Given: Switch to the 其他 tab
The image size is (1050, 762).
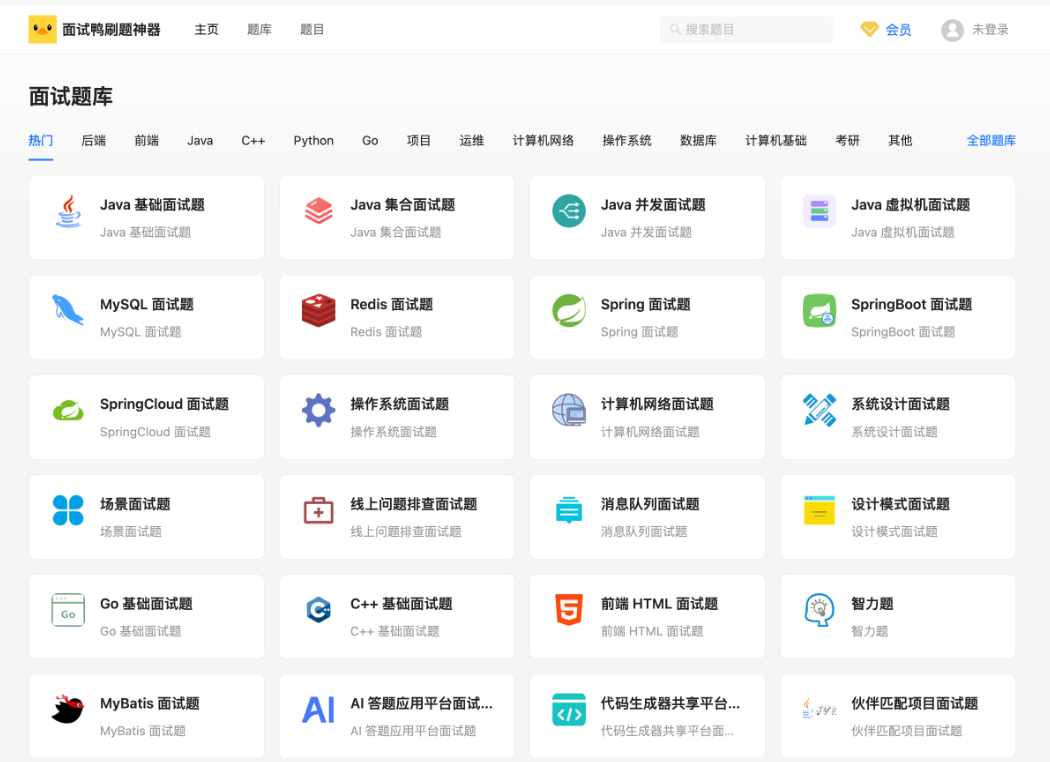Looking at the screenshot, I should pyautogui.click(x=900, y=141).
